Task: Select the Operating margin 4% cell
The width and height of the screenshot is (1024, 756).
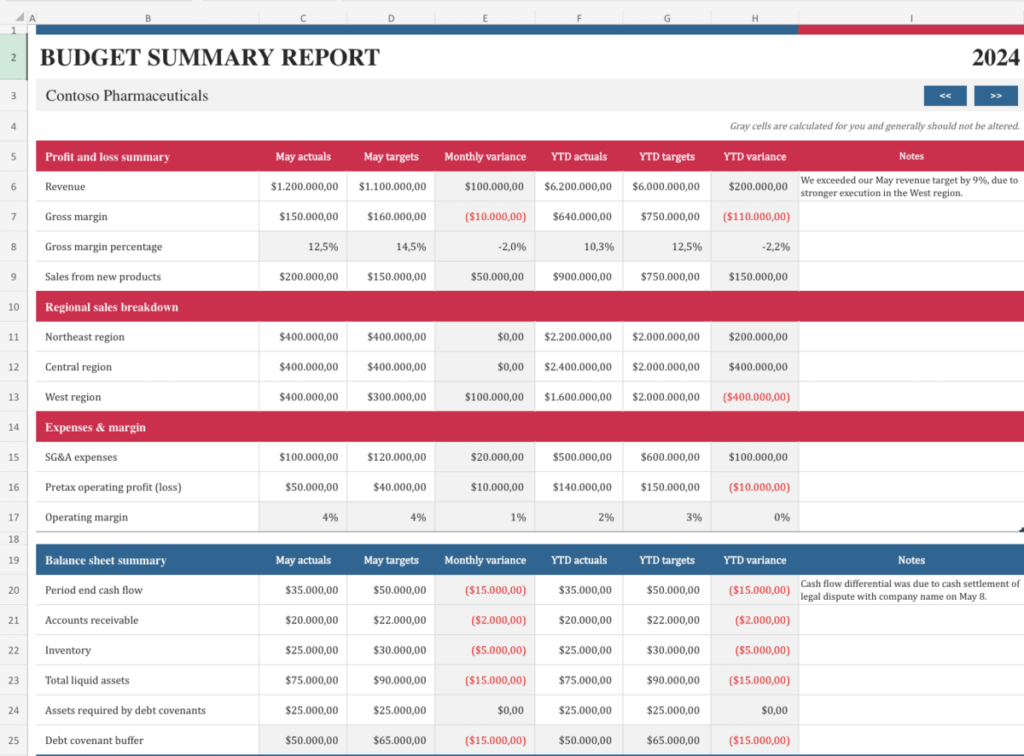Action: tap(303, 517)
